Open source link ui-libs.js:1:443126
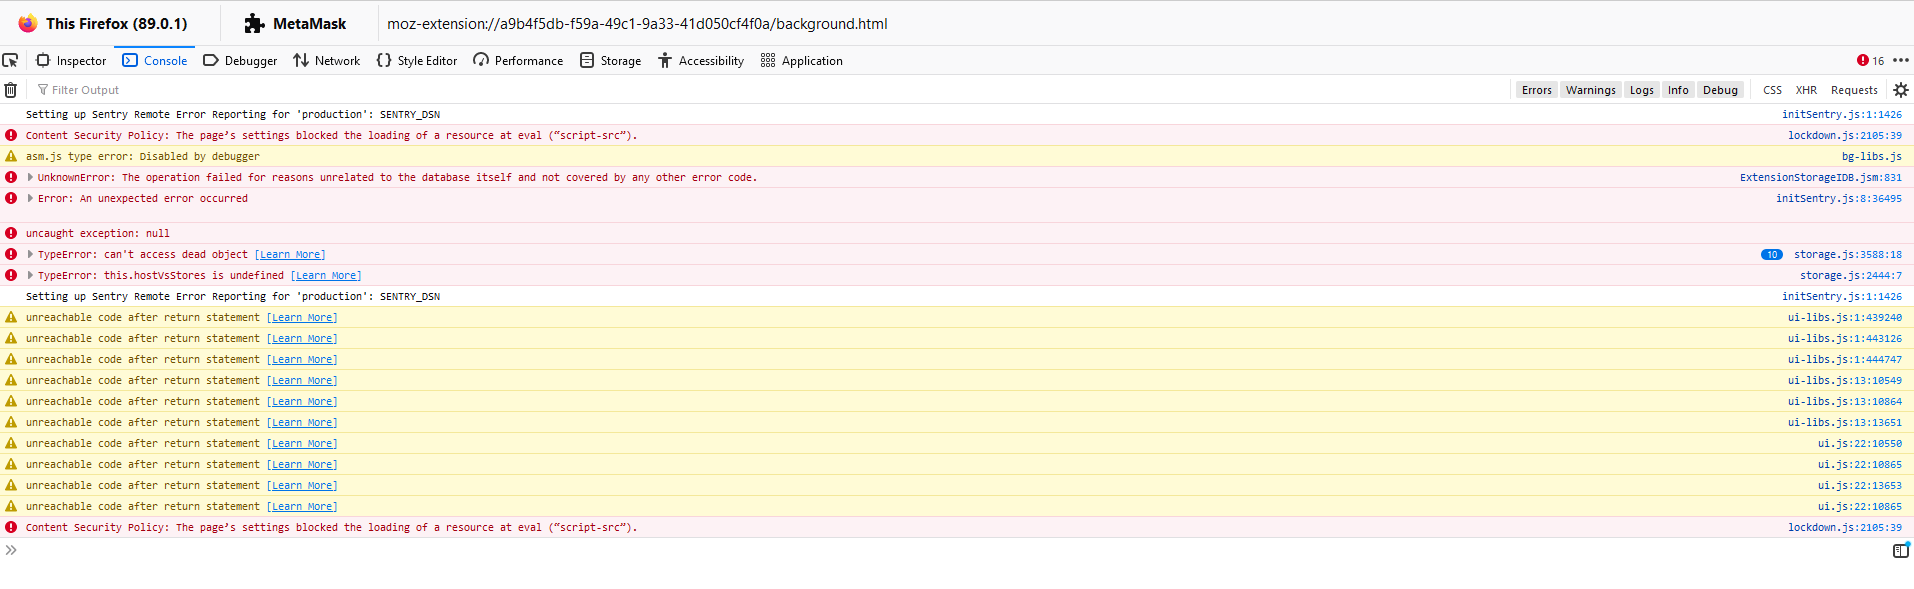1914x589 pixels. 1844,338
